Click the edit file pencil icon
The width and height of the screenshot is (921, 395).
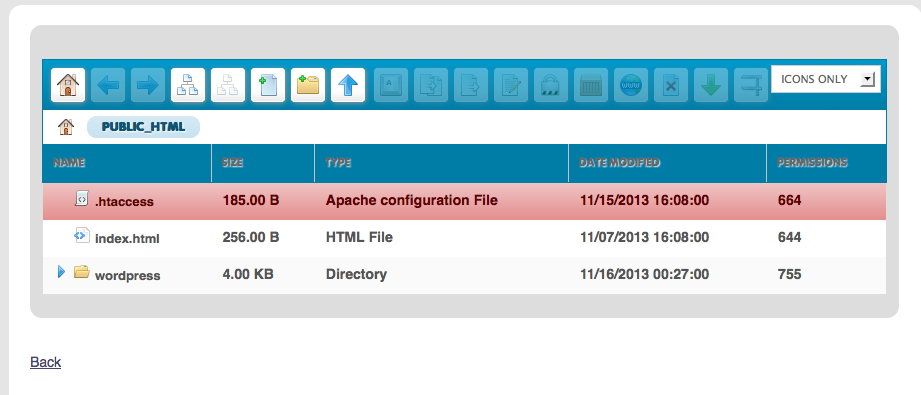coord(511,85)
